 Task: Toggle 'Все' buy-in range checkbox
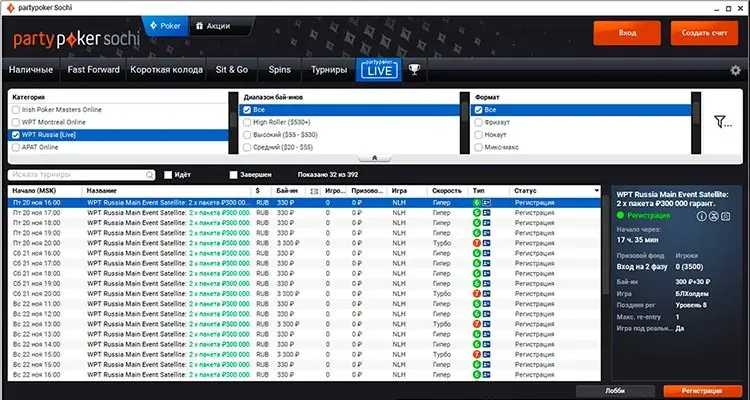pyautogui.click(x=247, y=110)
